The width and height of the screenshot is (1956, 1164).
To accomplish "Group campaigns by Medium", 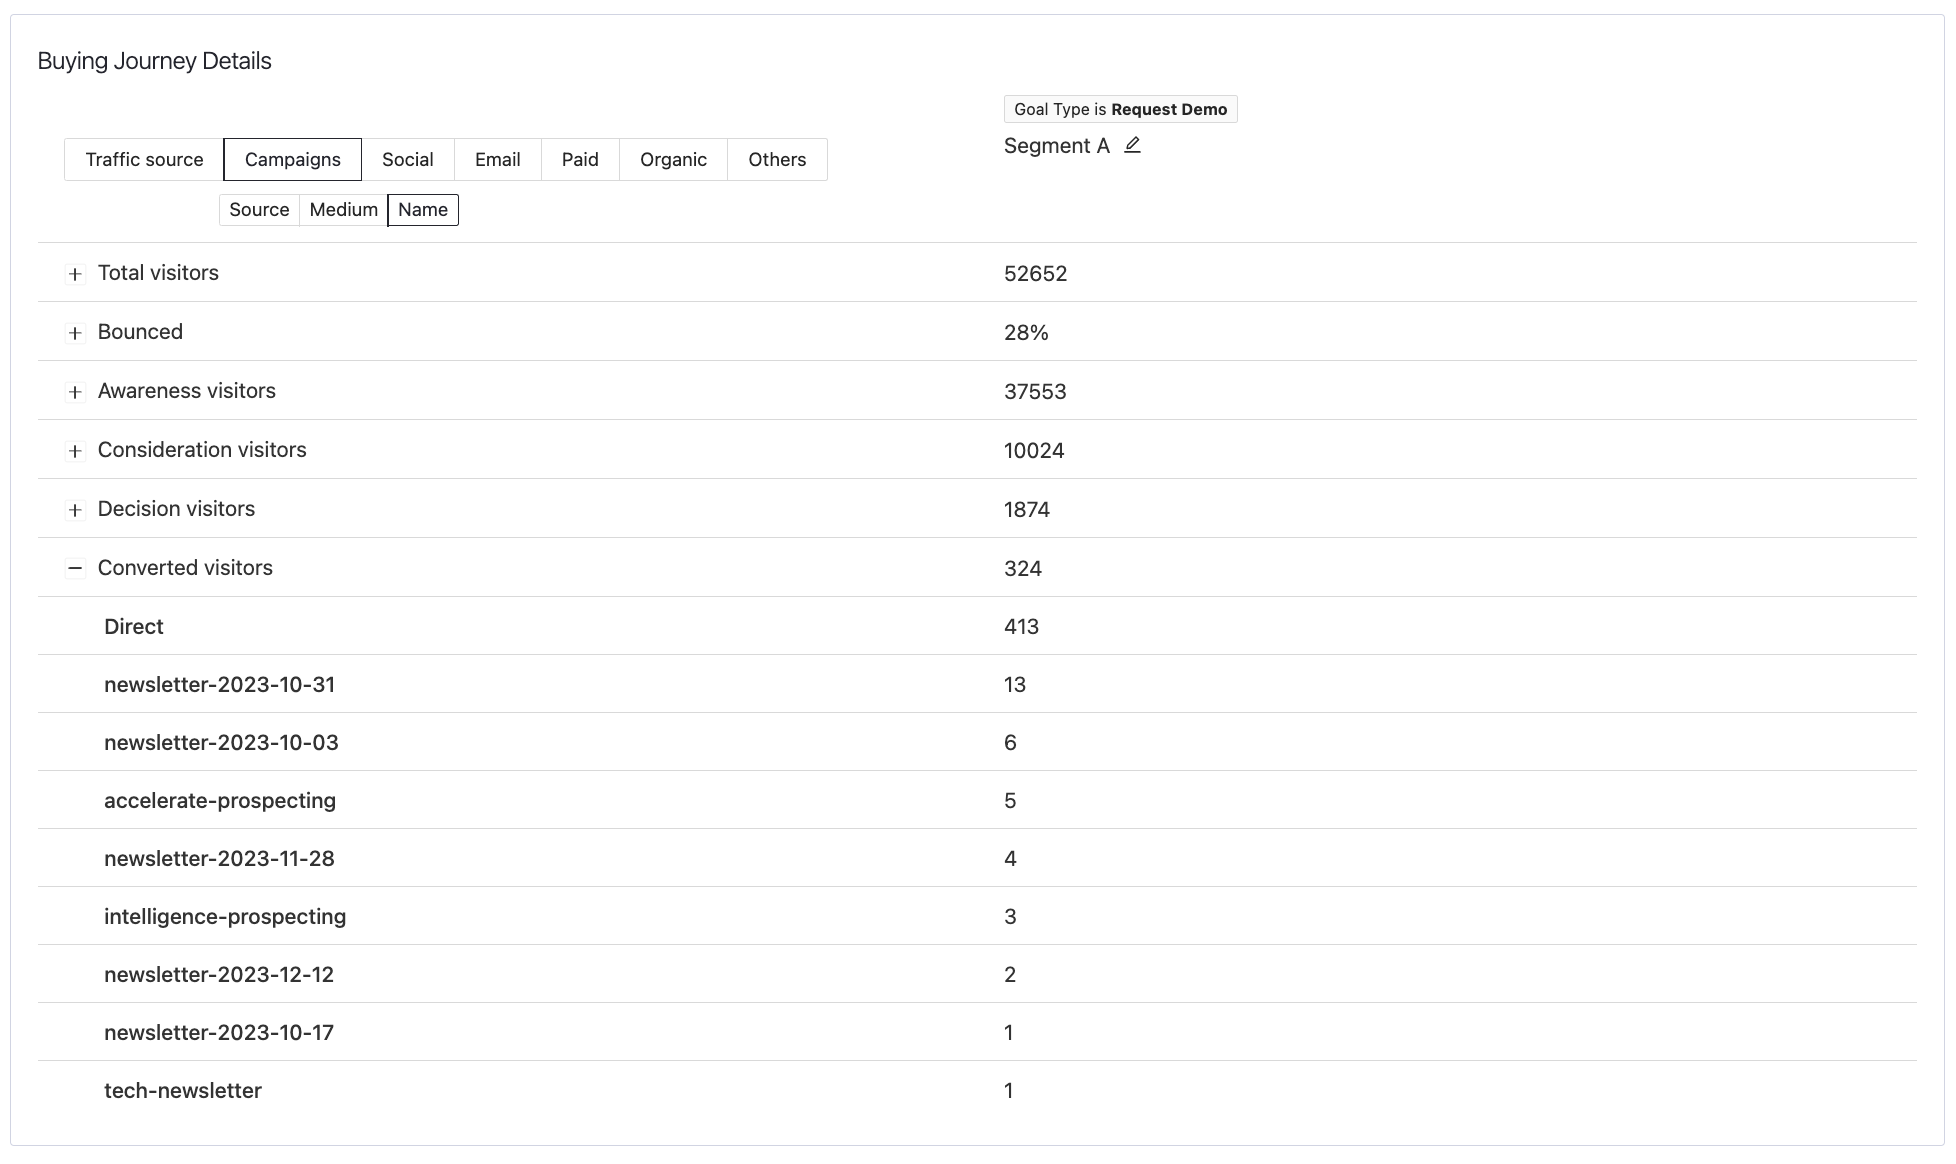I will click(x=343, y=210).
